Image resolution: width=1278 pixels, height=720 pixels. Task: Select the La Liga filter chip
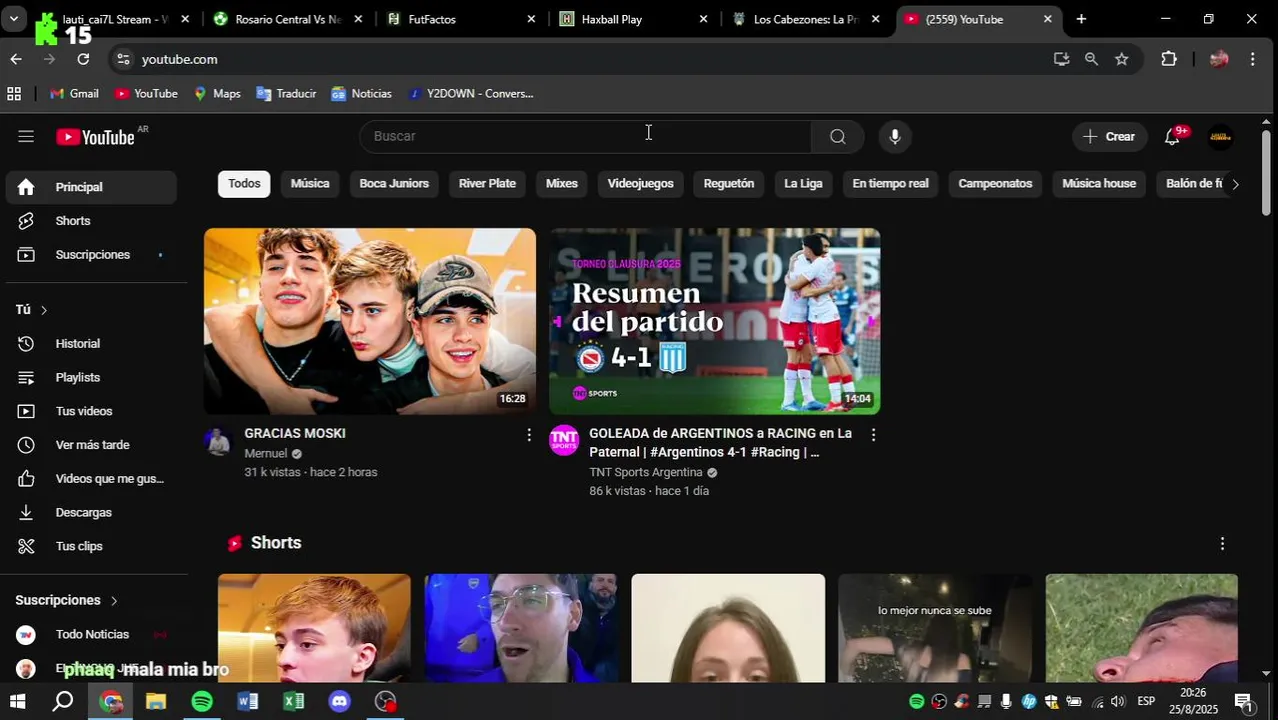click(x=803, y=184)
